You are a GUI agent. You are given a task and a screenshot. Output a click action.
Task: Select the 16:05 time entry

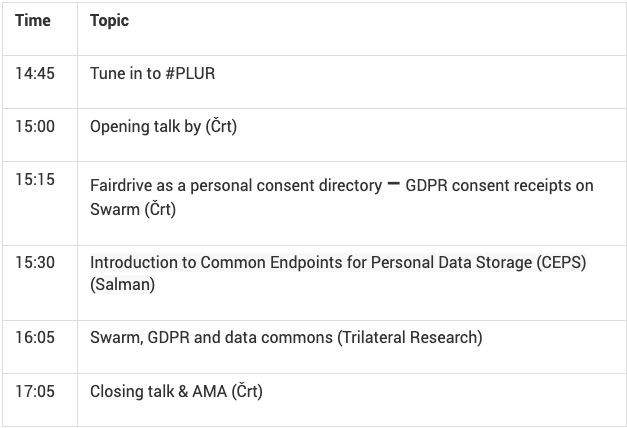pos(35,338)
